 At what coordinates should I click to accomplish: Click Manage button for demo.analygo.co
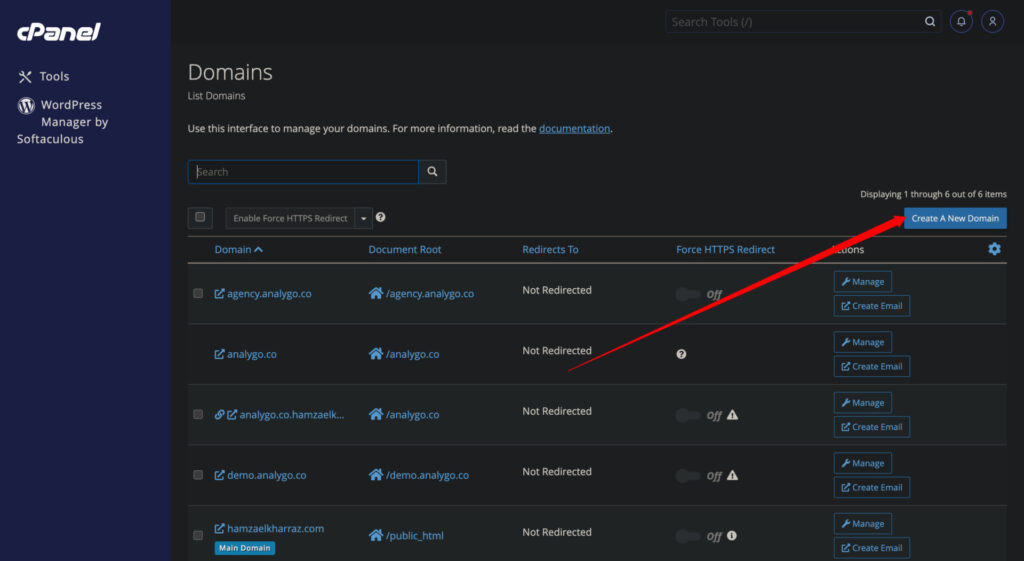coord(862,464)
